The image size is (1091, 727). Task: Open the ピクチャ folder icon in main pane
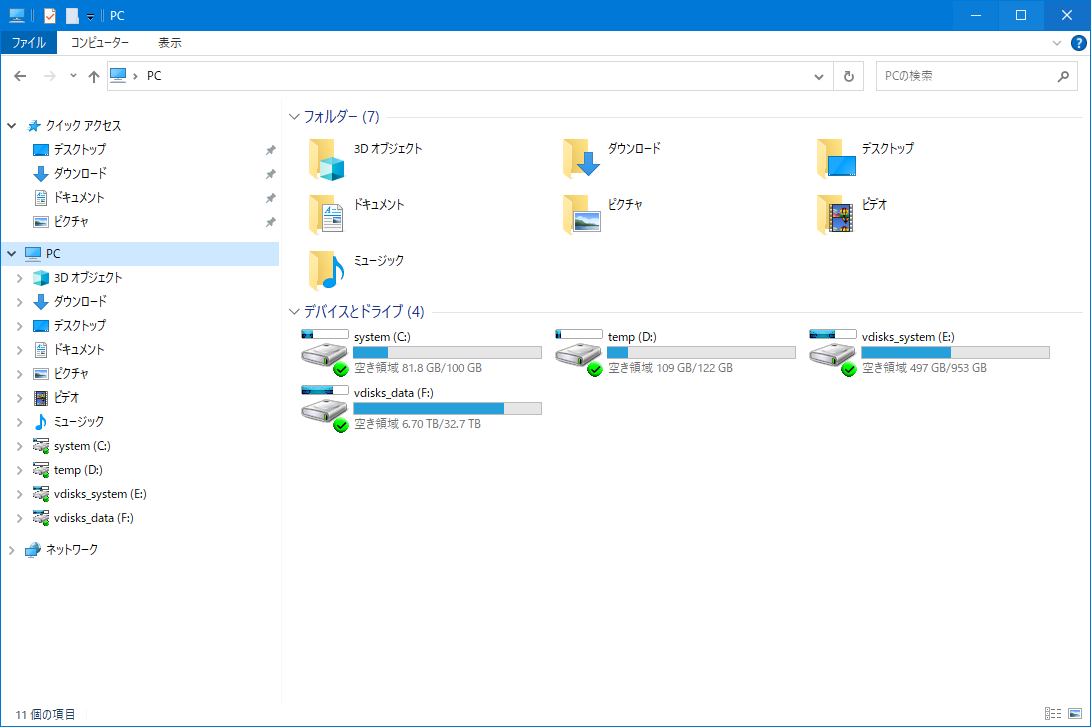(x=581, y=214)
